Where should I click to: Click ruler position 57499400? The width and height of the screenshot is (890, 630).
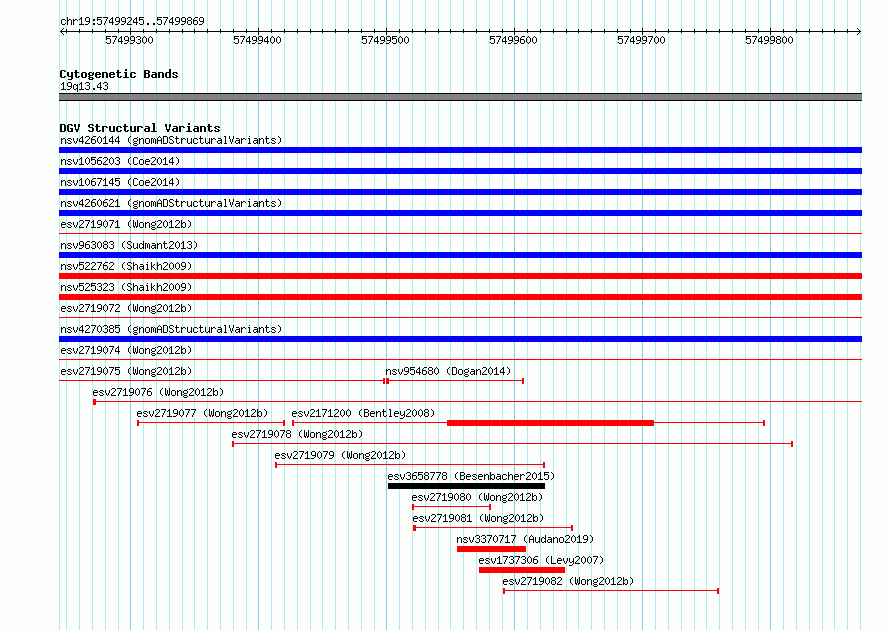(x=257, y=40)
